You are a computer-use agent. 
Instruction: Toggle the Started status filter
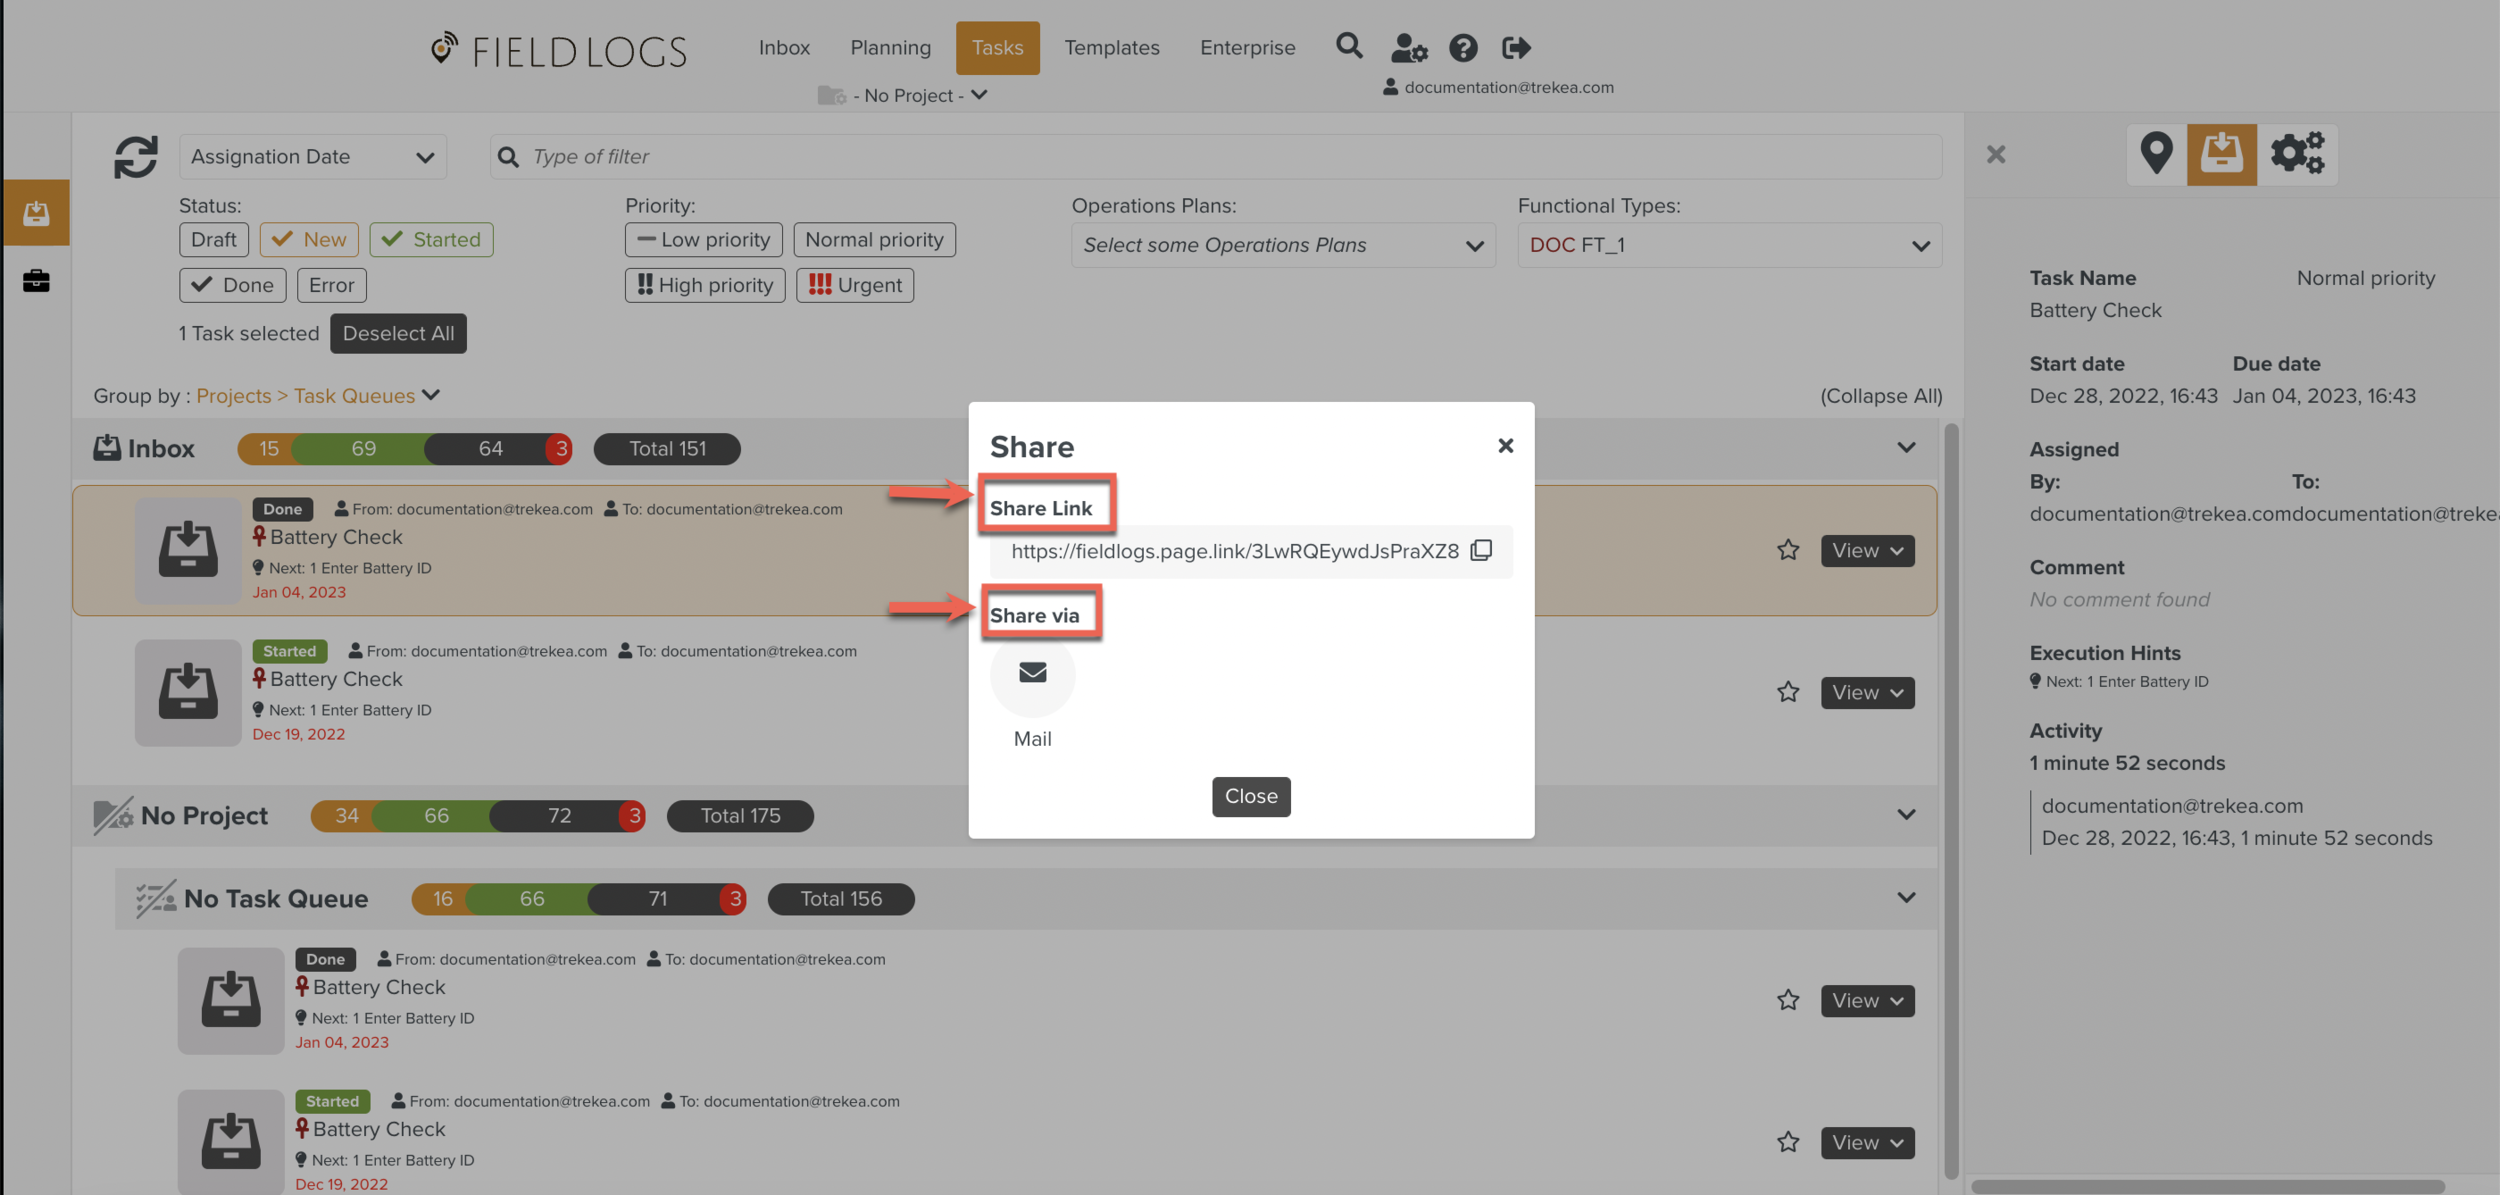click(431, 240)
